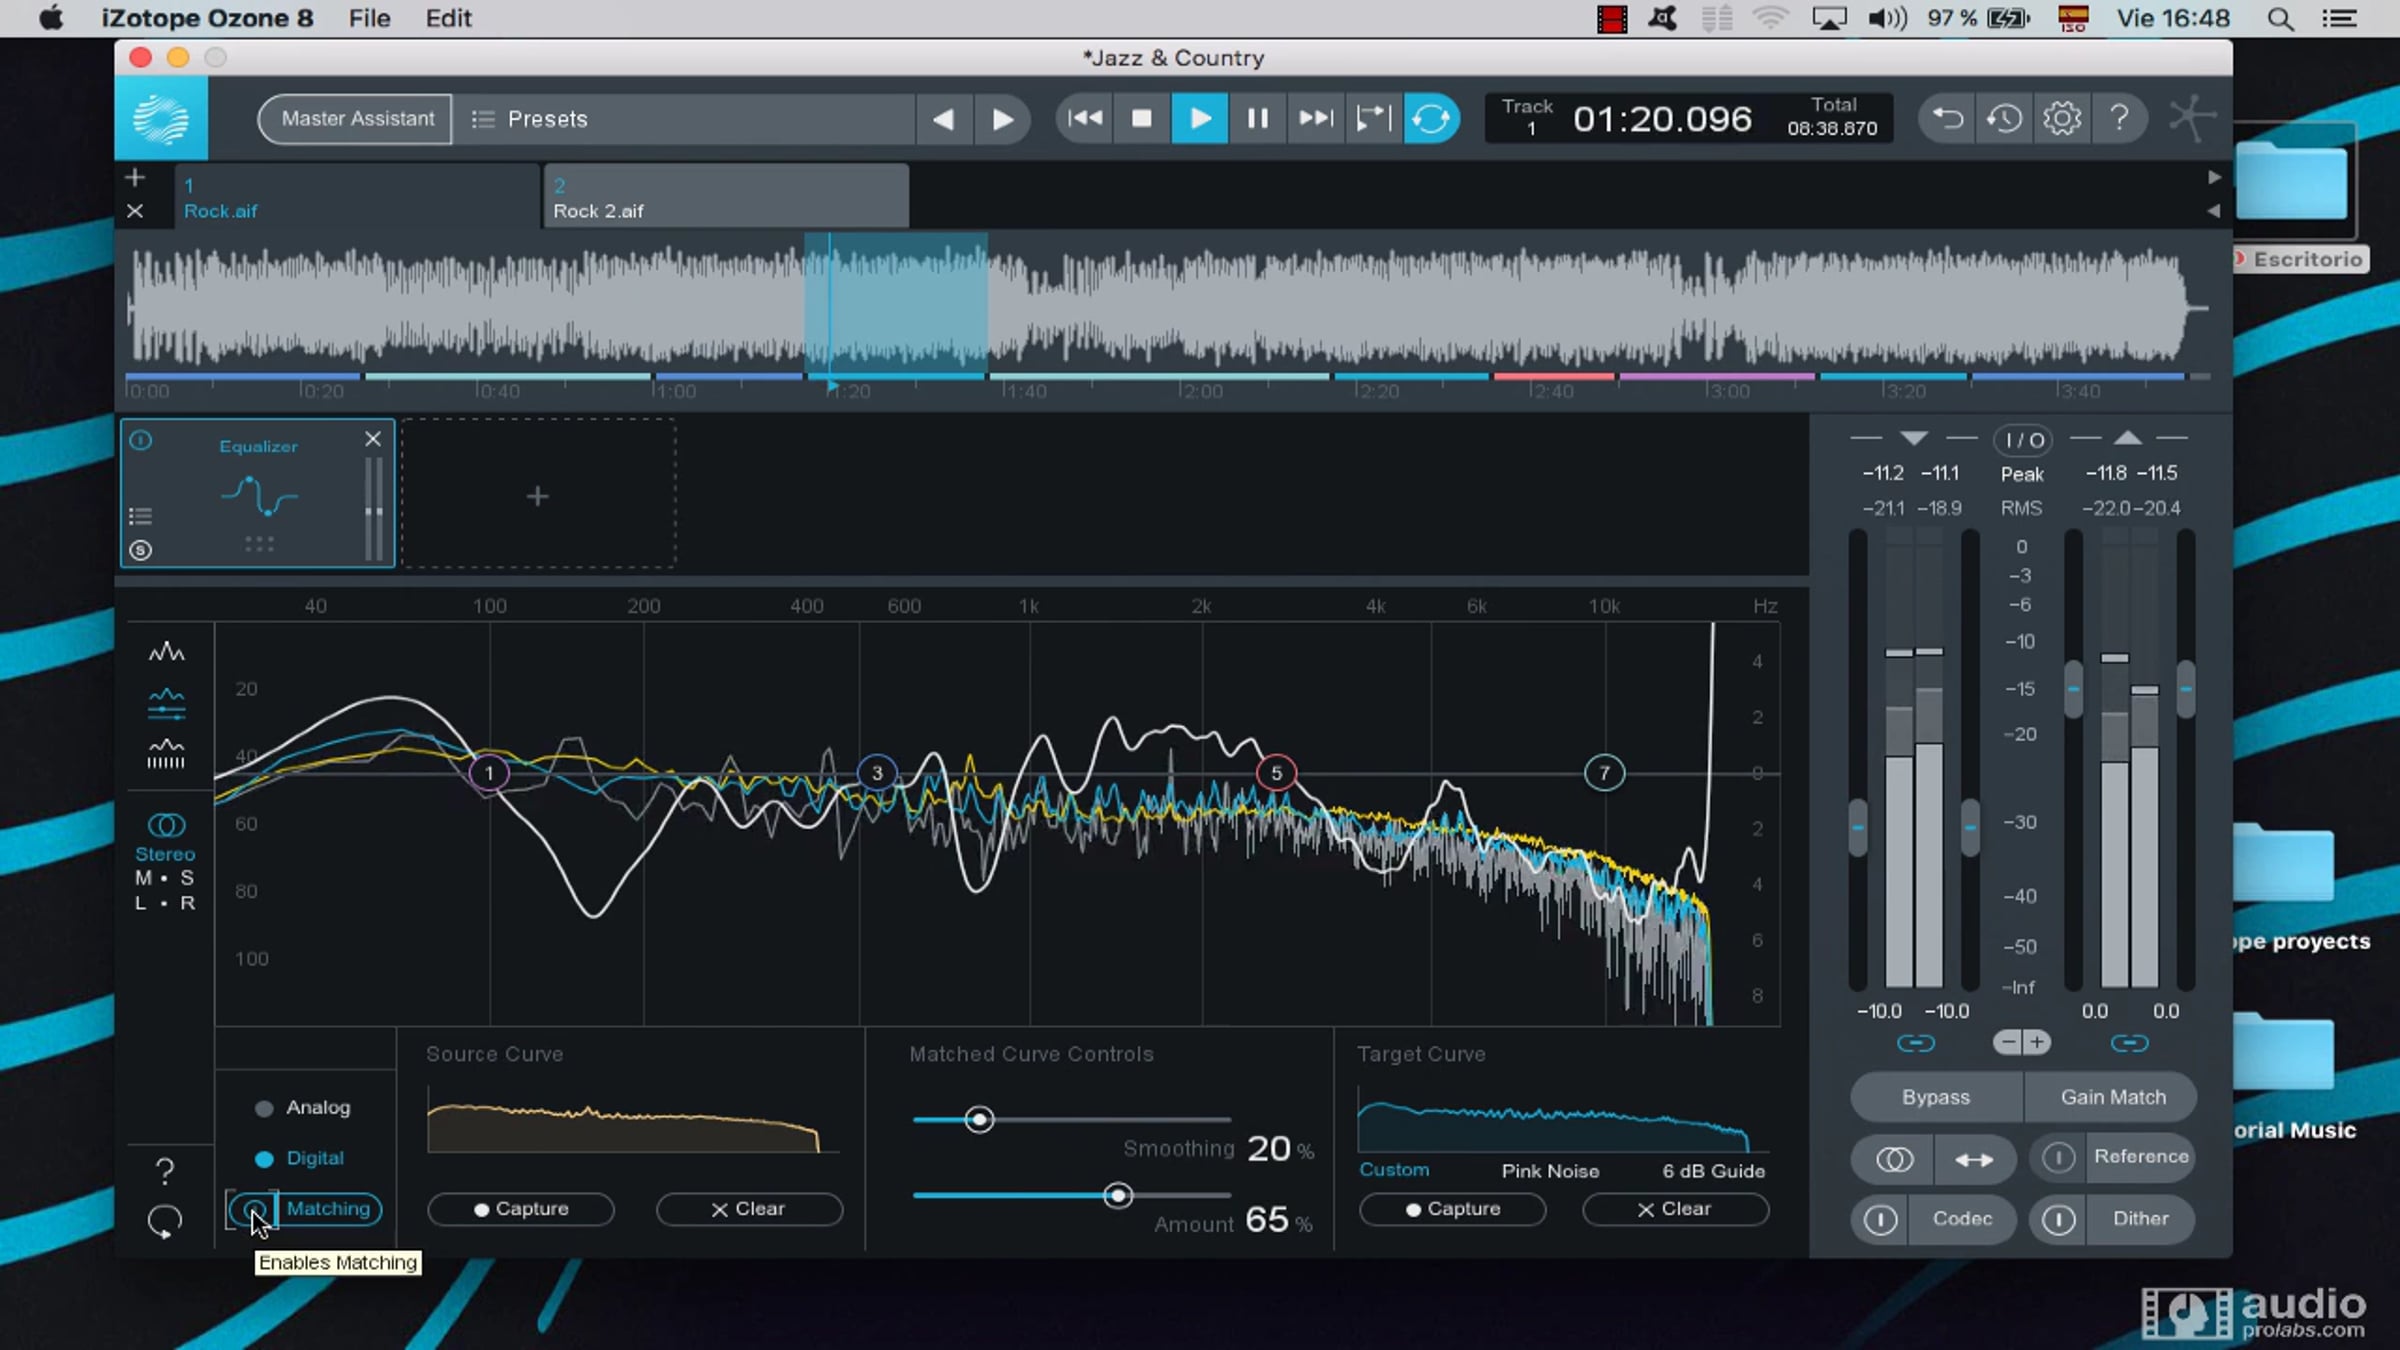Select the Analog EQ mode radio button

pos(264,1108)
